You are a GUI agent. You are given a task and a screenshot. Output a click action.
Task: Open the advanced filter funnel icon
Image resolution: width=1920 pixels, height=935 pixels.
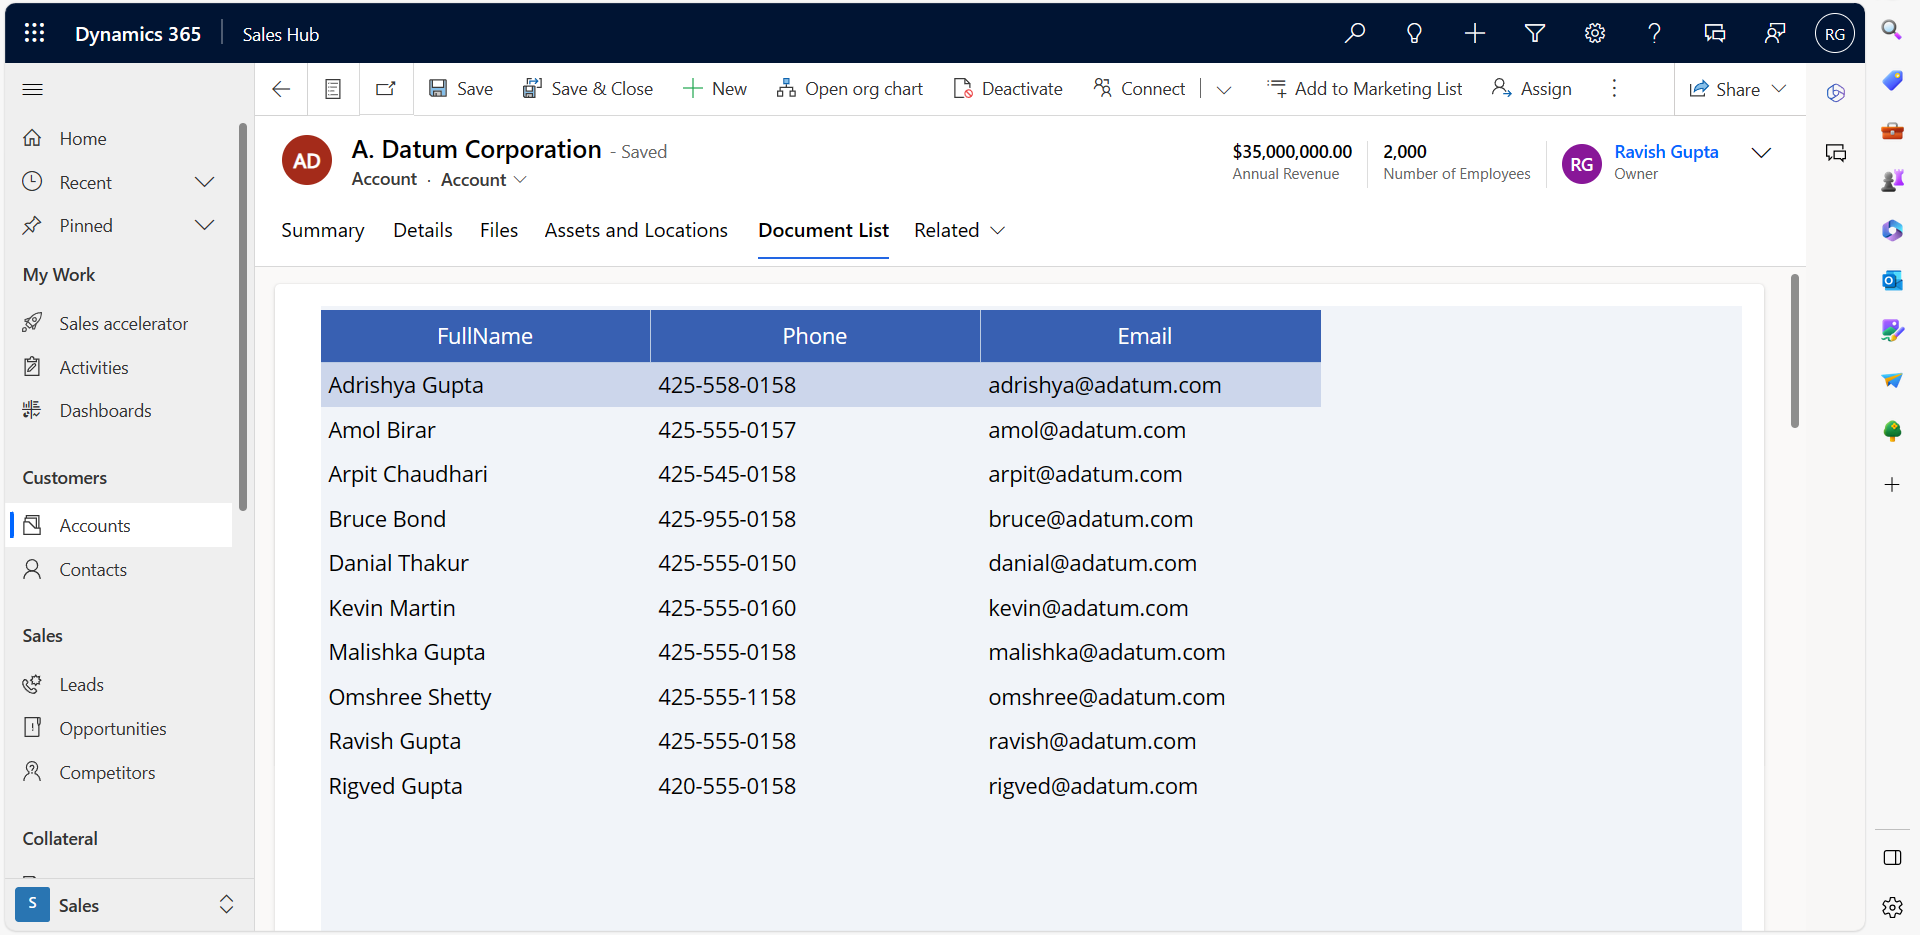coord(1535,33)
